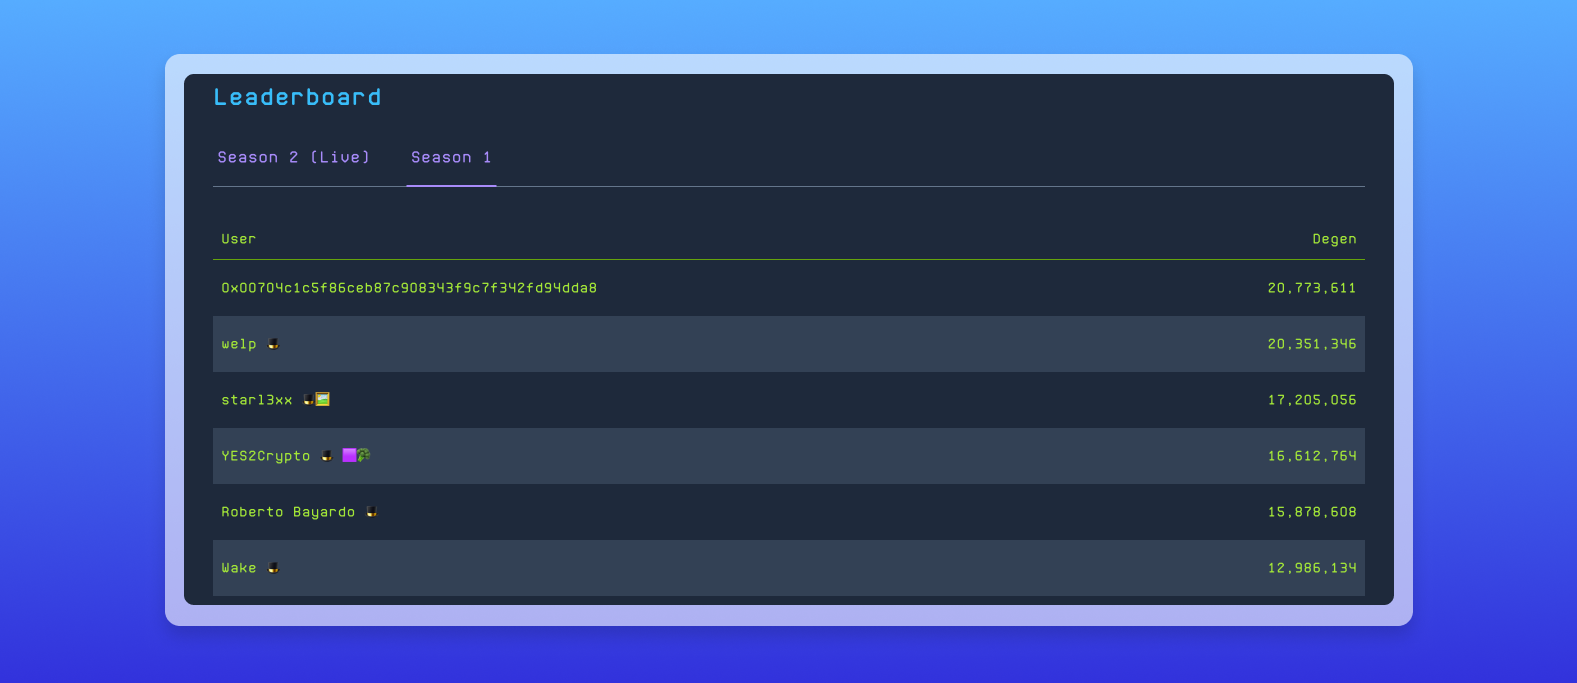Image resolution: width=1577 pixels, height=683 pixels.
Task: Click the top hat emoji next to Roberto Bayardo
Action: (x=371, y=512)
